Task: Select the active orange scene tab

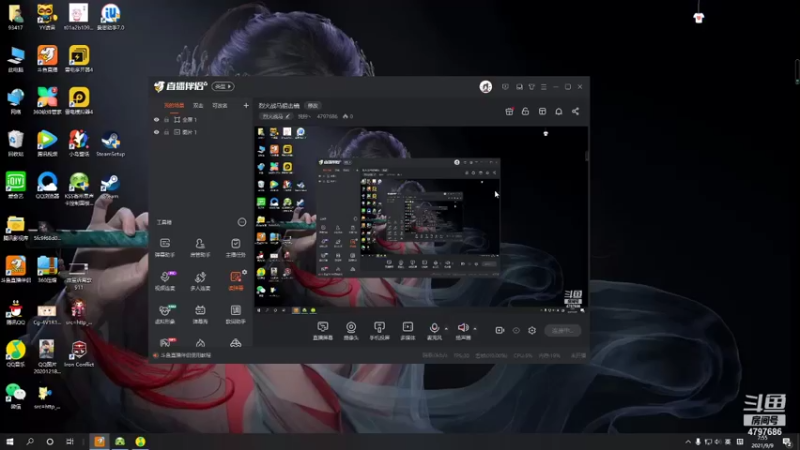Action: (x=174, y=106)
